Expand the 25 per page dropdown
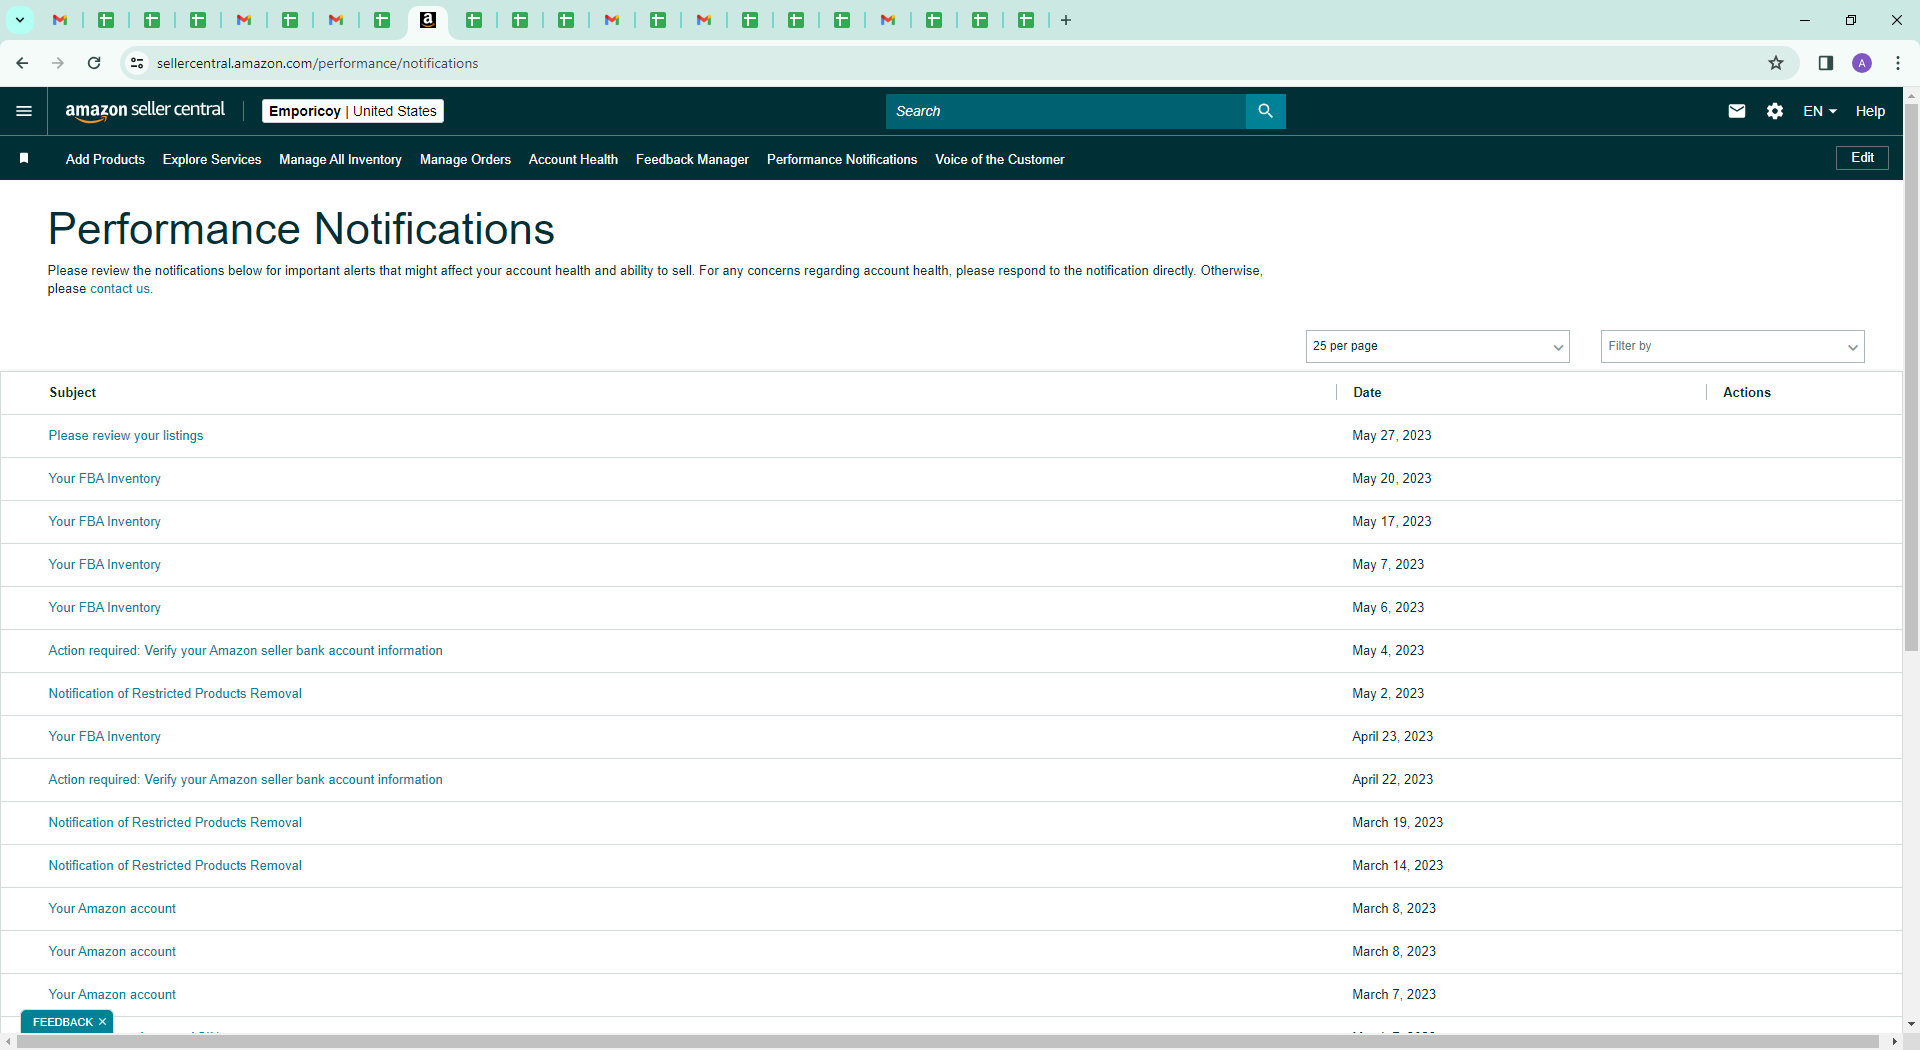Screen dimensions: 1920x1050 (x=1437, y=346)
